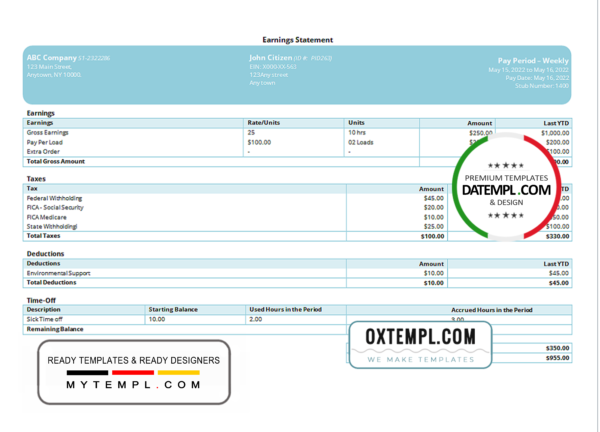This screenshot has height=432, width=600.
Task: Click the Earnings Statement title
Action: coord(297,40)
